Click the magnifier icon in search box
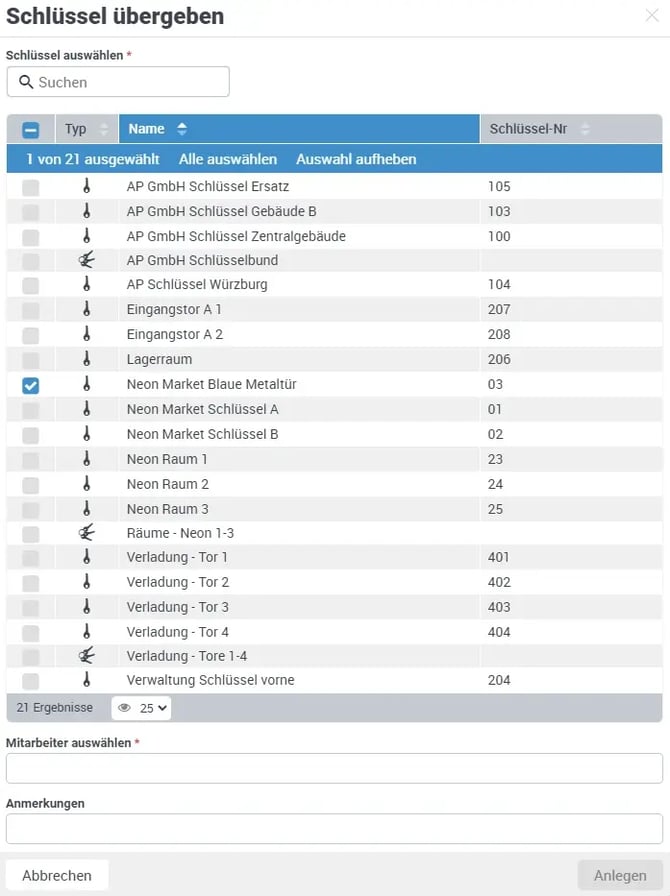The height and width of the screenshot is (896, 670). coord(26,82)
